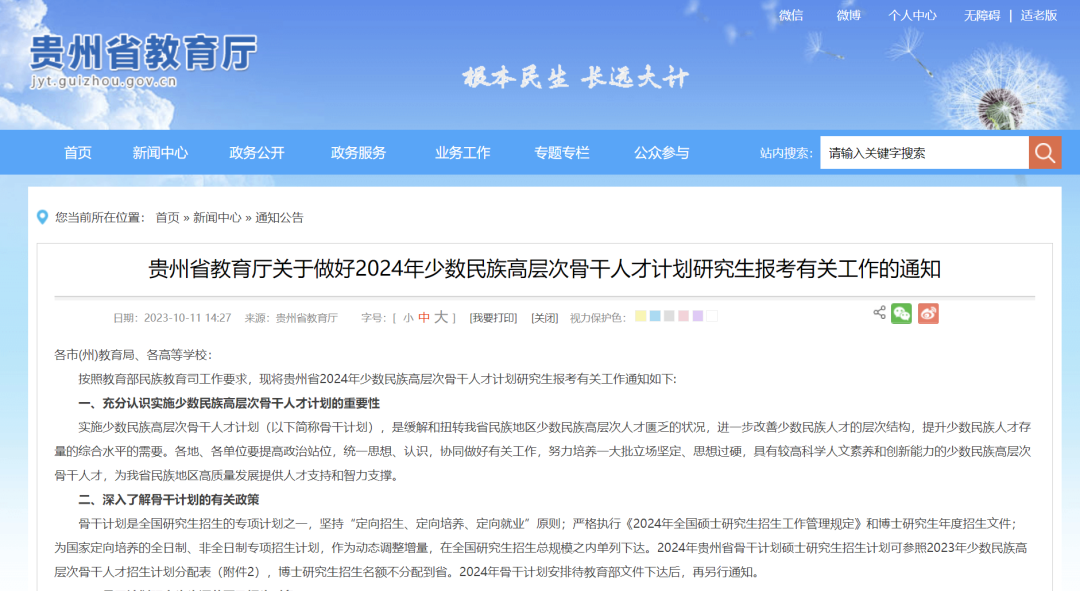Open the 政务公开 navigation menu
Screen dimensions: 1080x591
(257, 153)
